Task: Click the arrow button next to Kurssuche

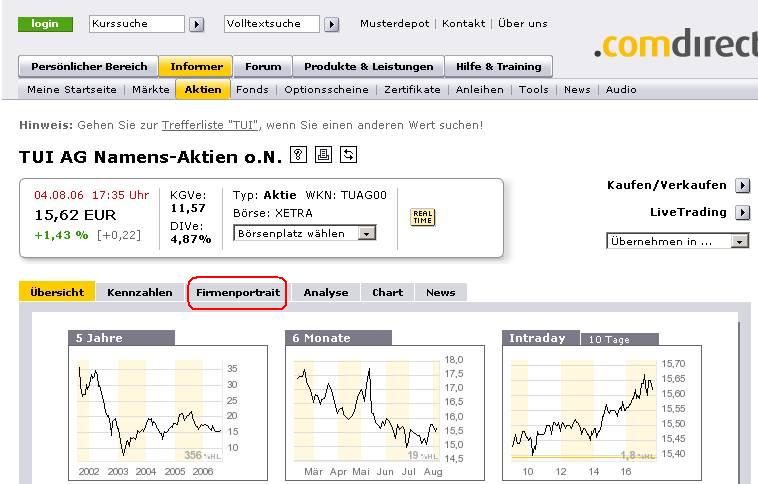Action: tap(196, 24)
